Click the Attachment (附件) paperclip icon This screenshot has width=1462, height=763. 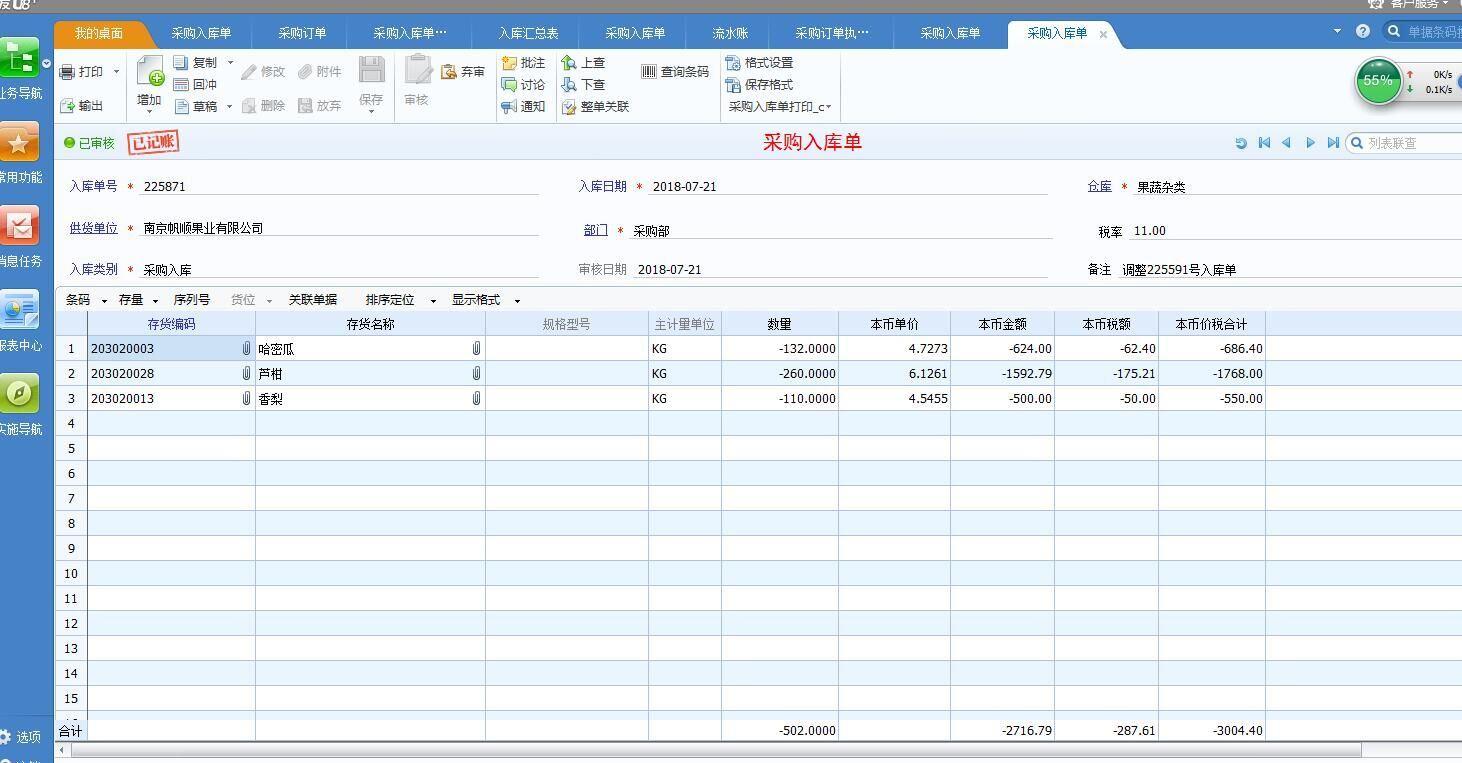click(x=305, y=72)
